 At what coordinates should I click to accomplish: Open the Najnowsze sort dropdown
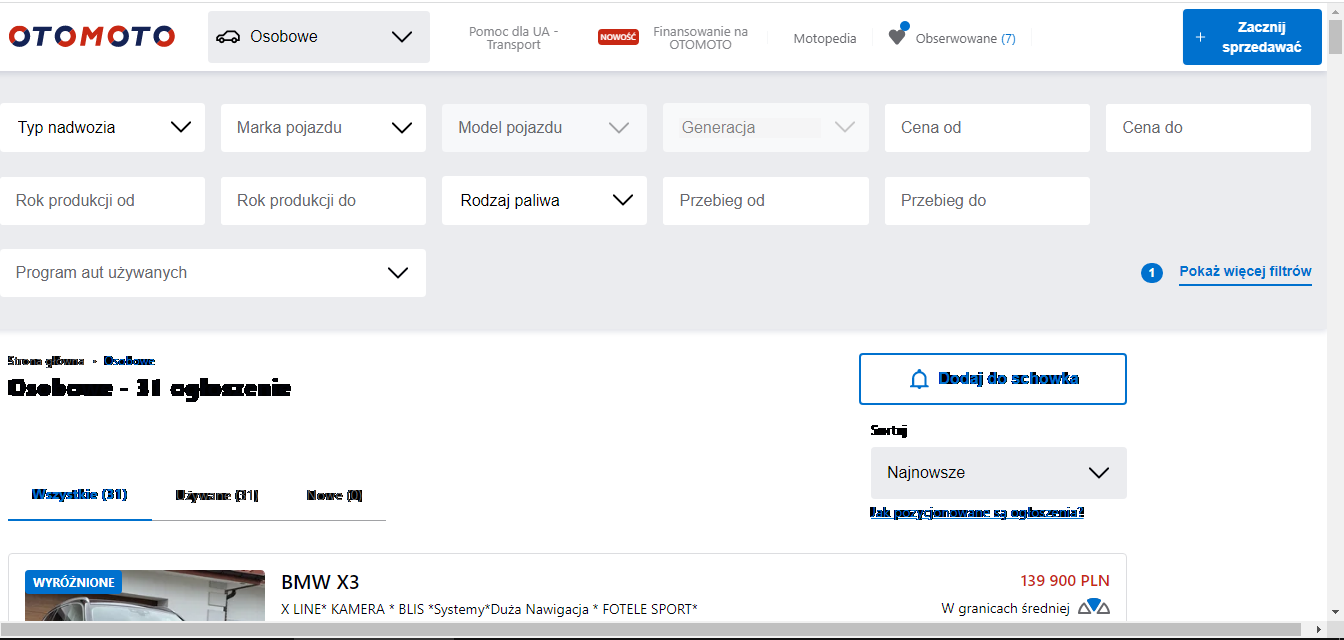[x=999, y=473]
